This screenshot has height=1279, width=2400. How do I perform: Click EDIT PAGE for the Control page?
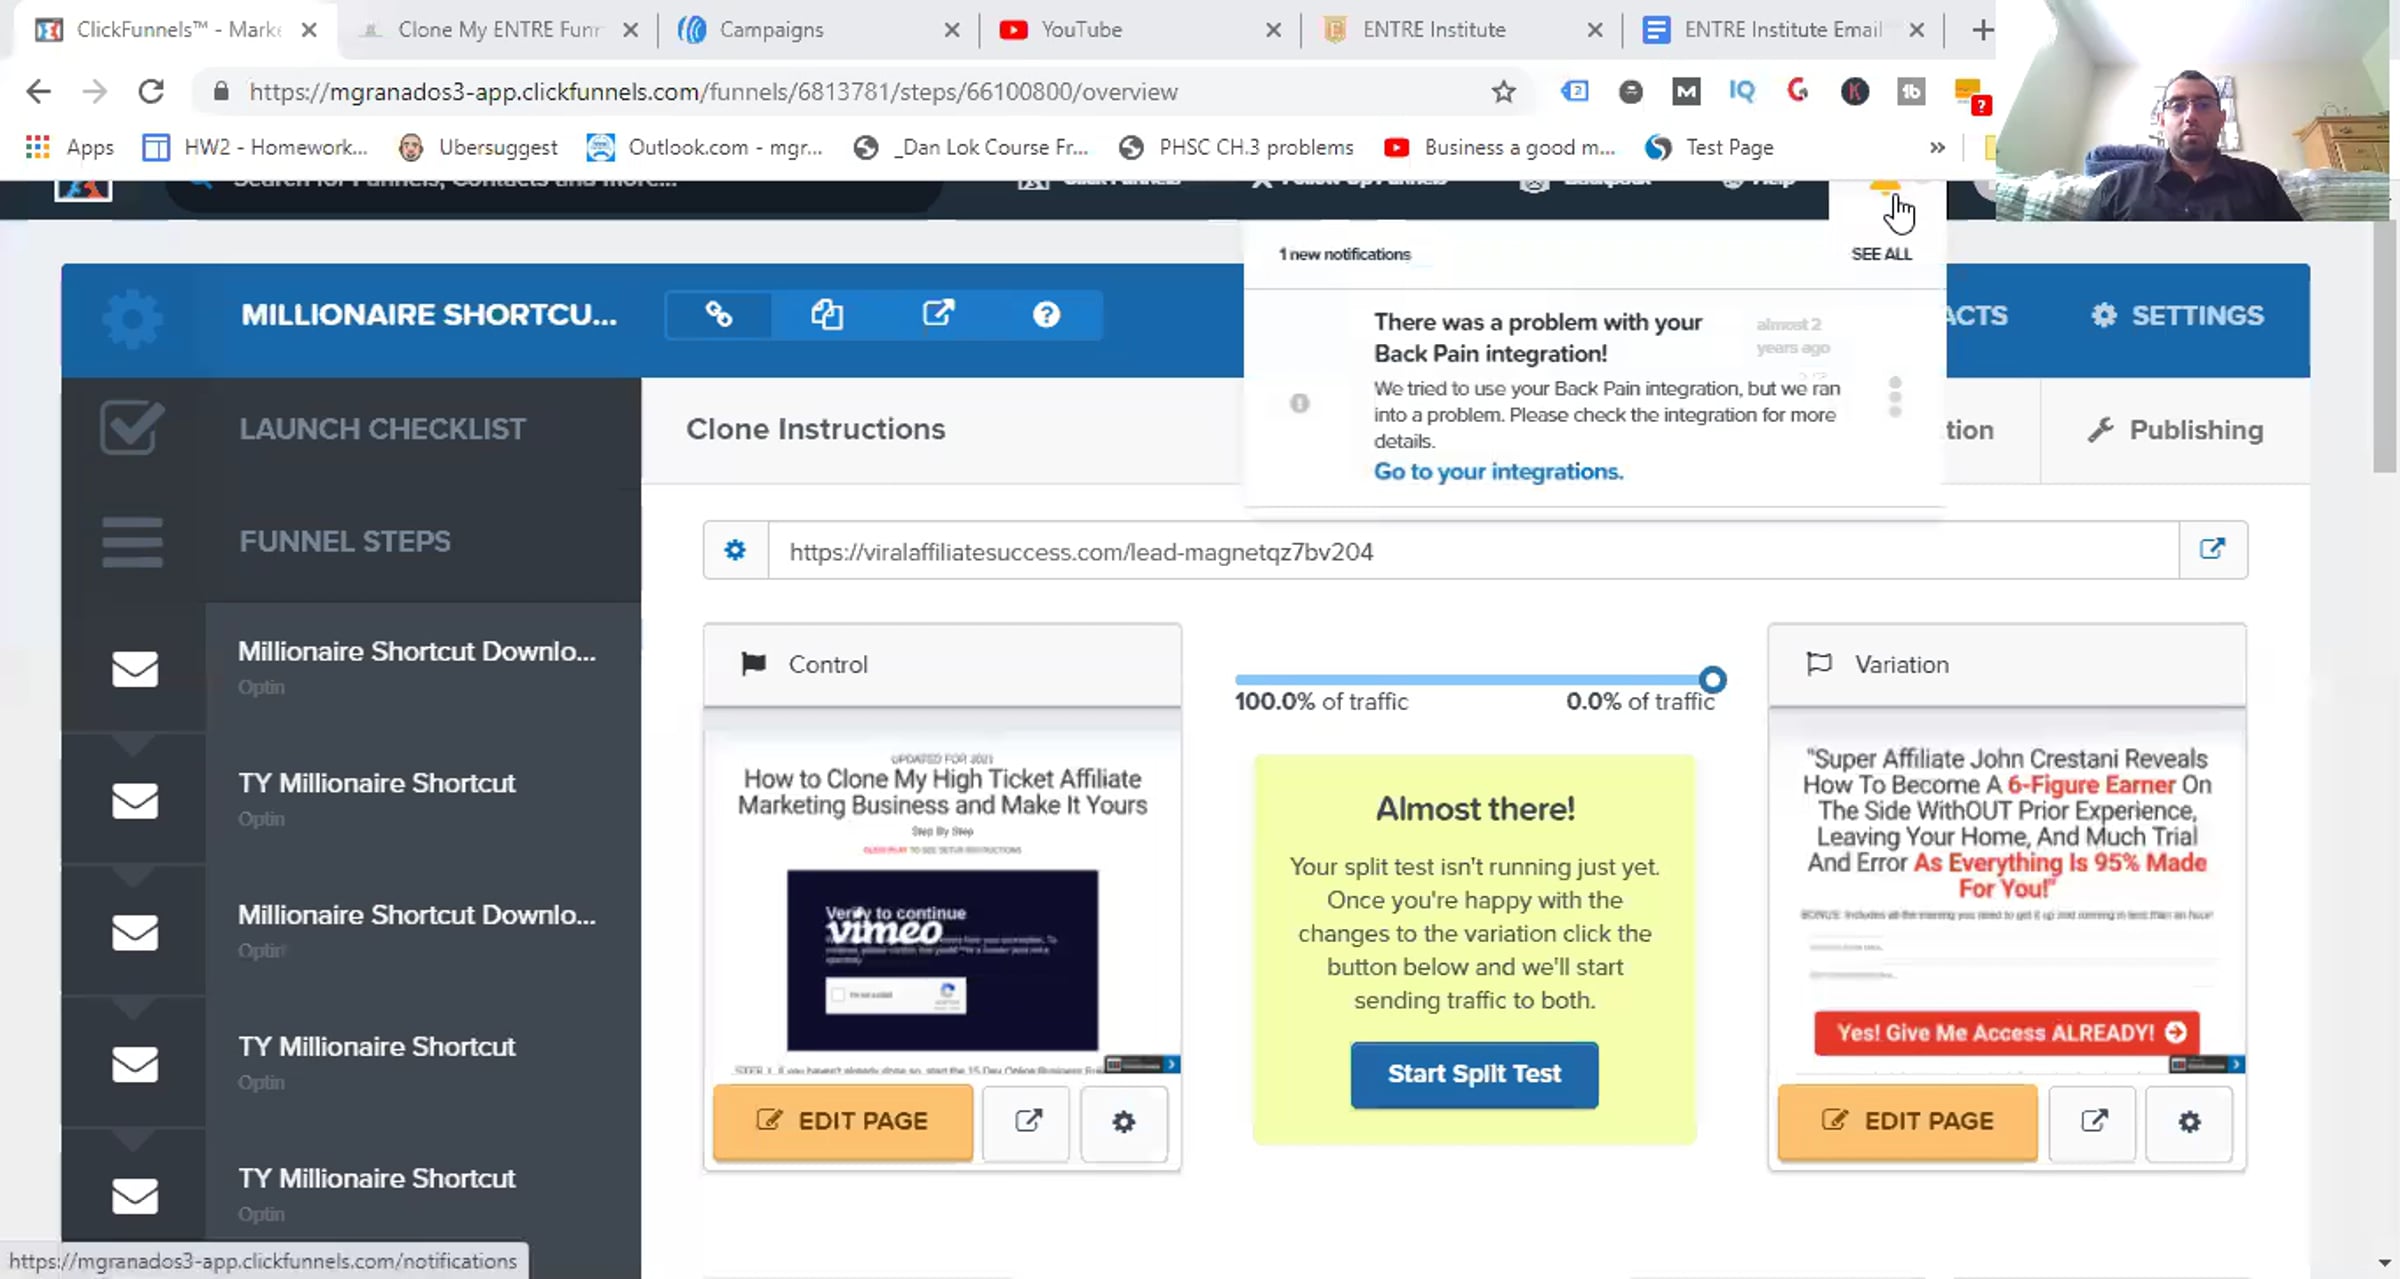[x=843, y=1121]
